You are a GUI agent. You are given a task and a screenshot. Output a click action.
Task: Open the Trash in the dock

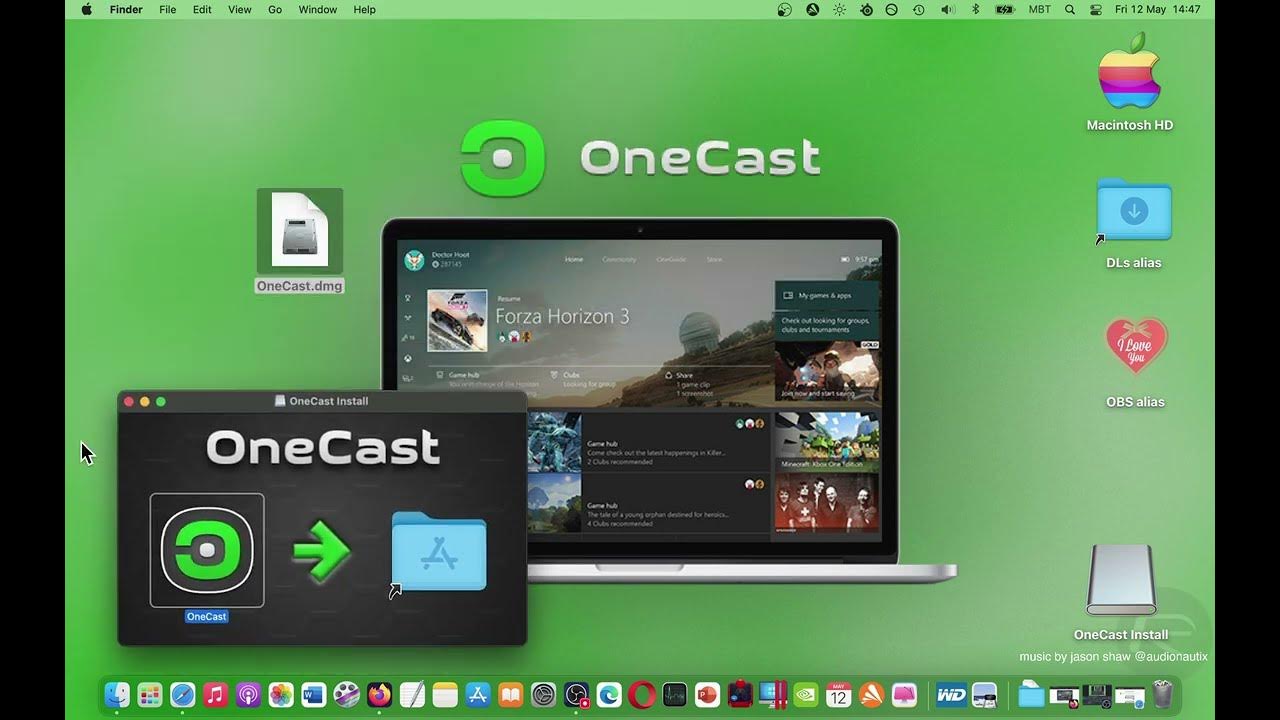[1162, 694]
